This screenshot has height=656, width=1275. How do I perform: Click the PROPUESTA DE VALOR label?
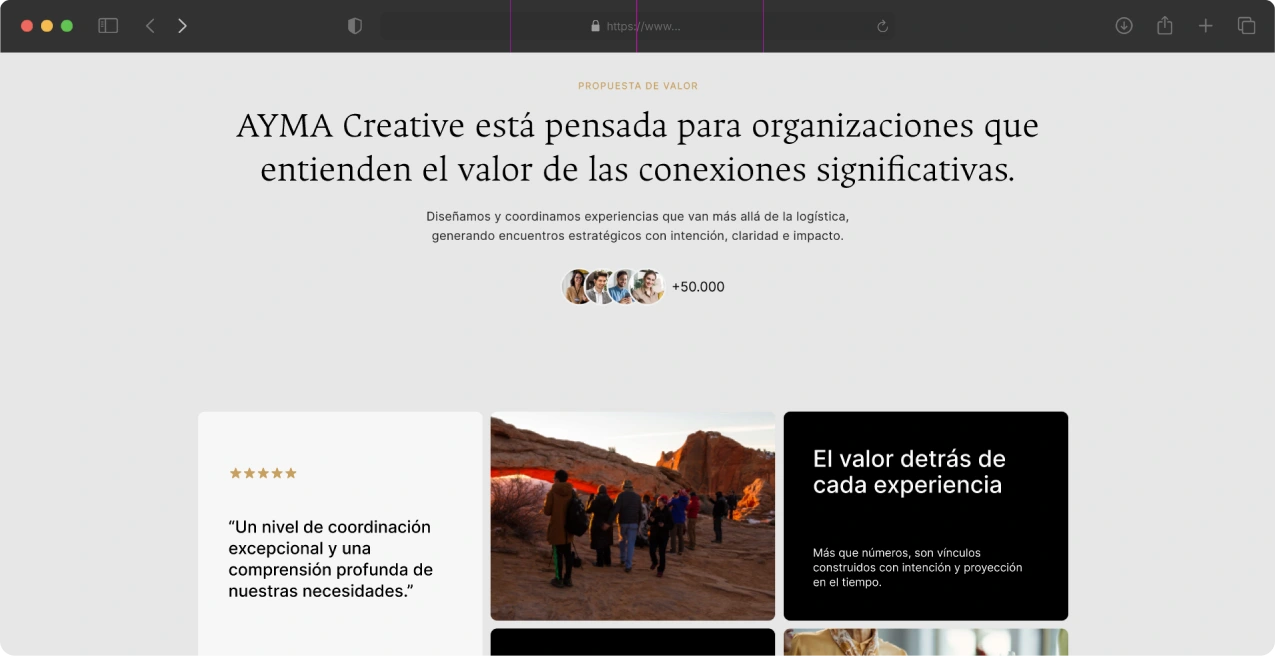638,86
